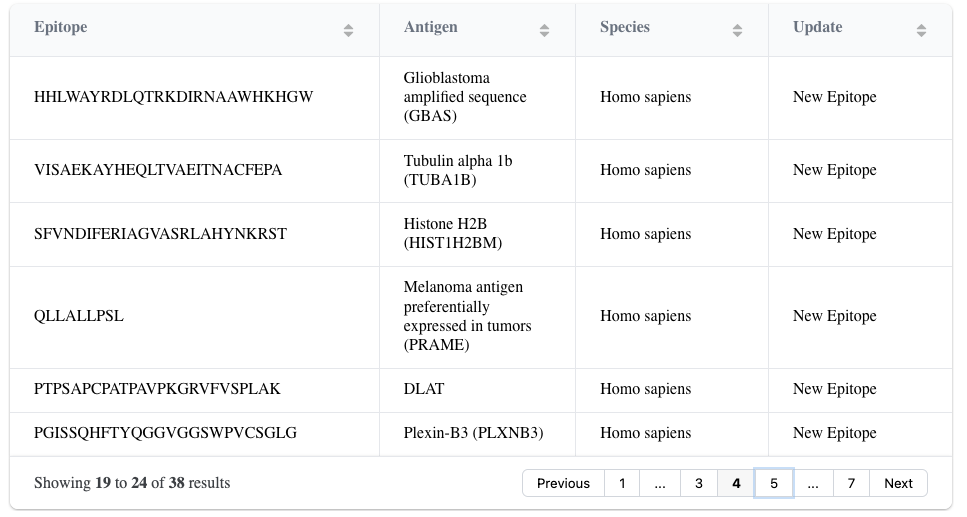Jump to last page 7
The image size is (967, 517).
point(851,483)
